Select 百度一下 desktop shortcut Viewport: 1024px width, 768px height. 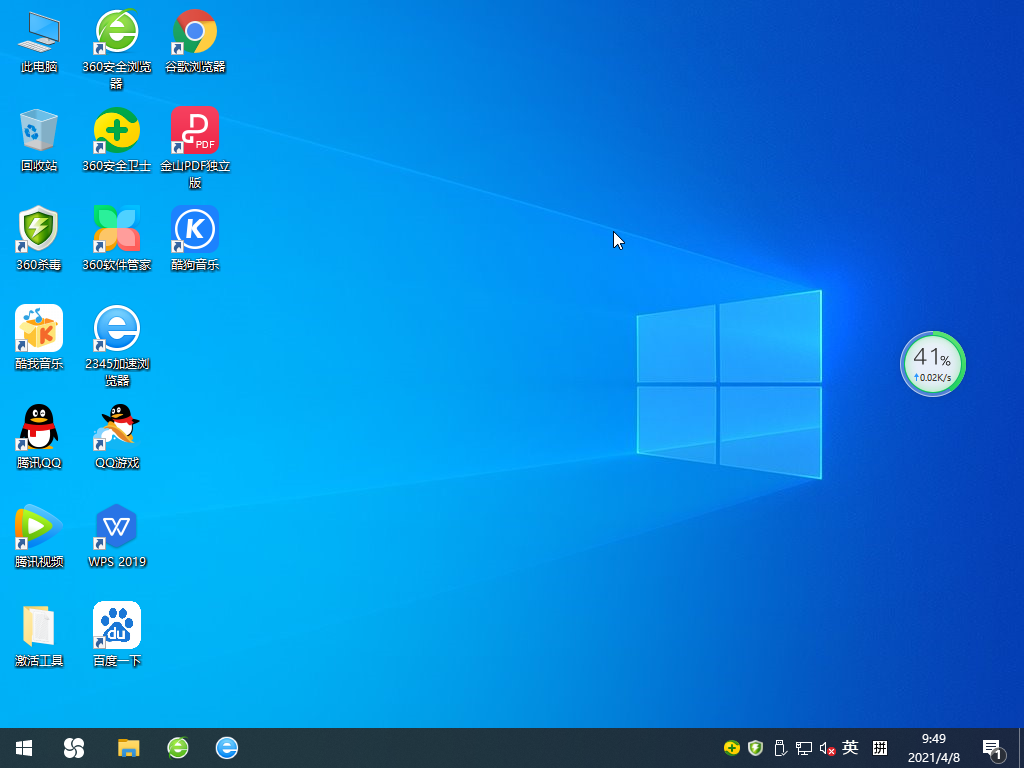click(117, 626)
